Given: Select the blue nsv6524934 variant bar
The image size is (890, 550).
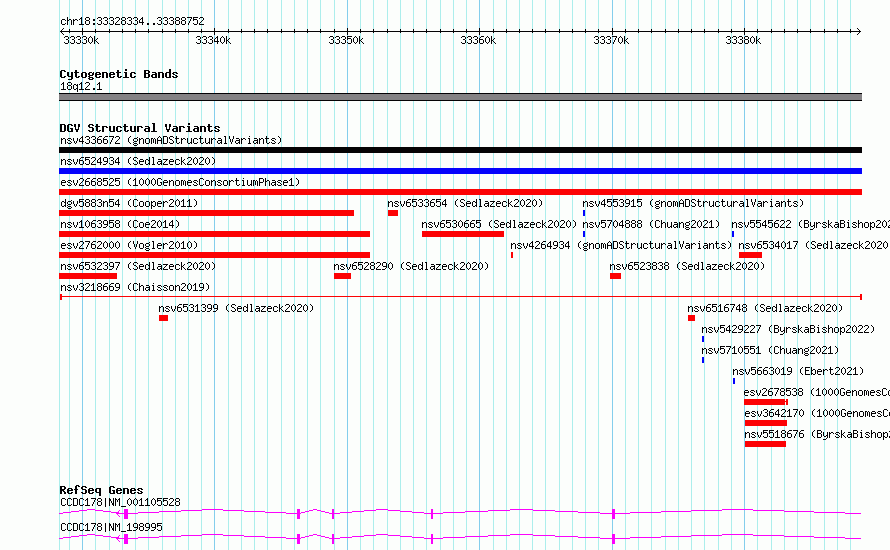Looking at the screenshot, I should (x=460, y=171).
